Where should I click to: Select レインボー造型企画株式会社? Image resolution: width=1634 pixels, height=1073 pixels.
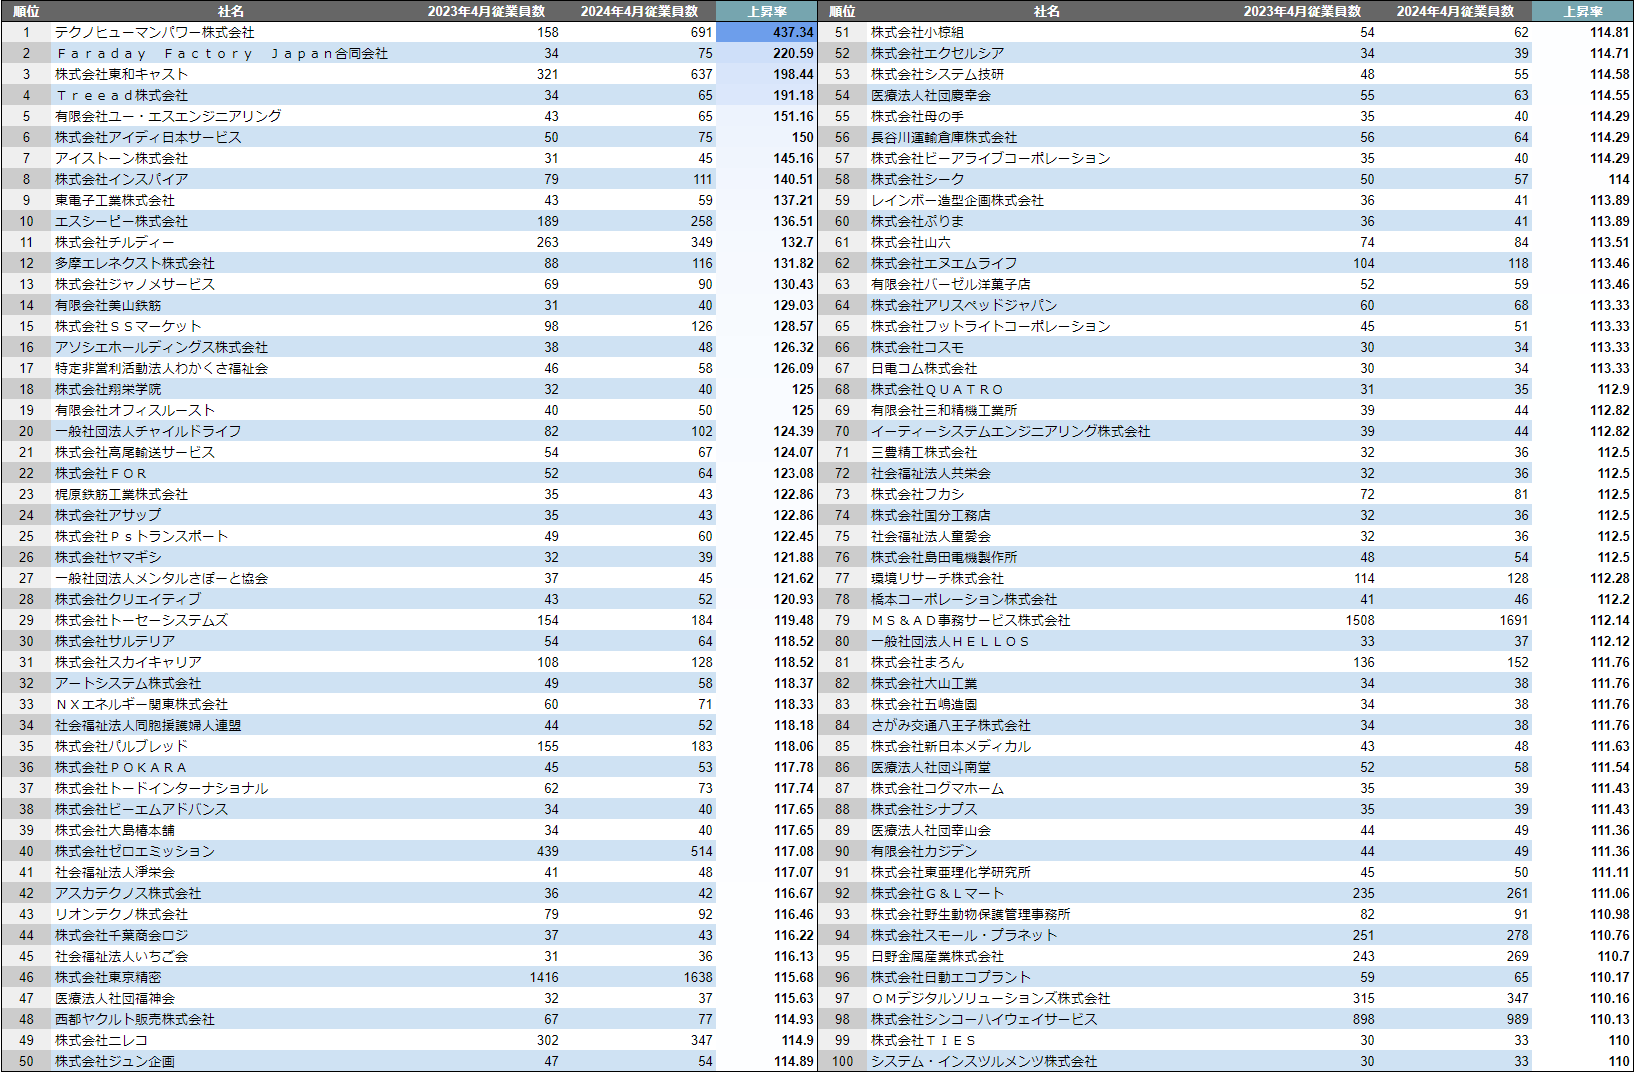957,200
